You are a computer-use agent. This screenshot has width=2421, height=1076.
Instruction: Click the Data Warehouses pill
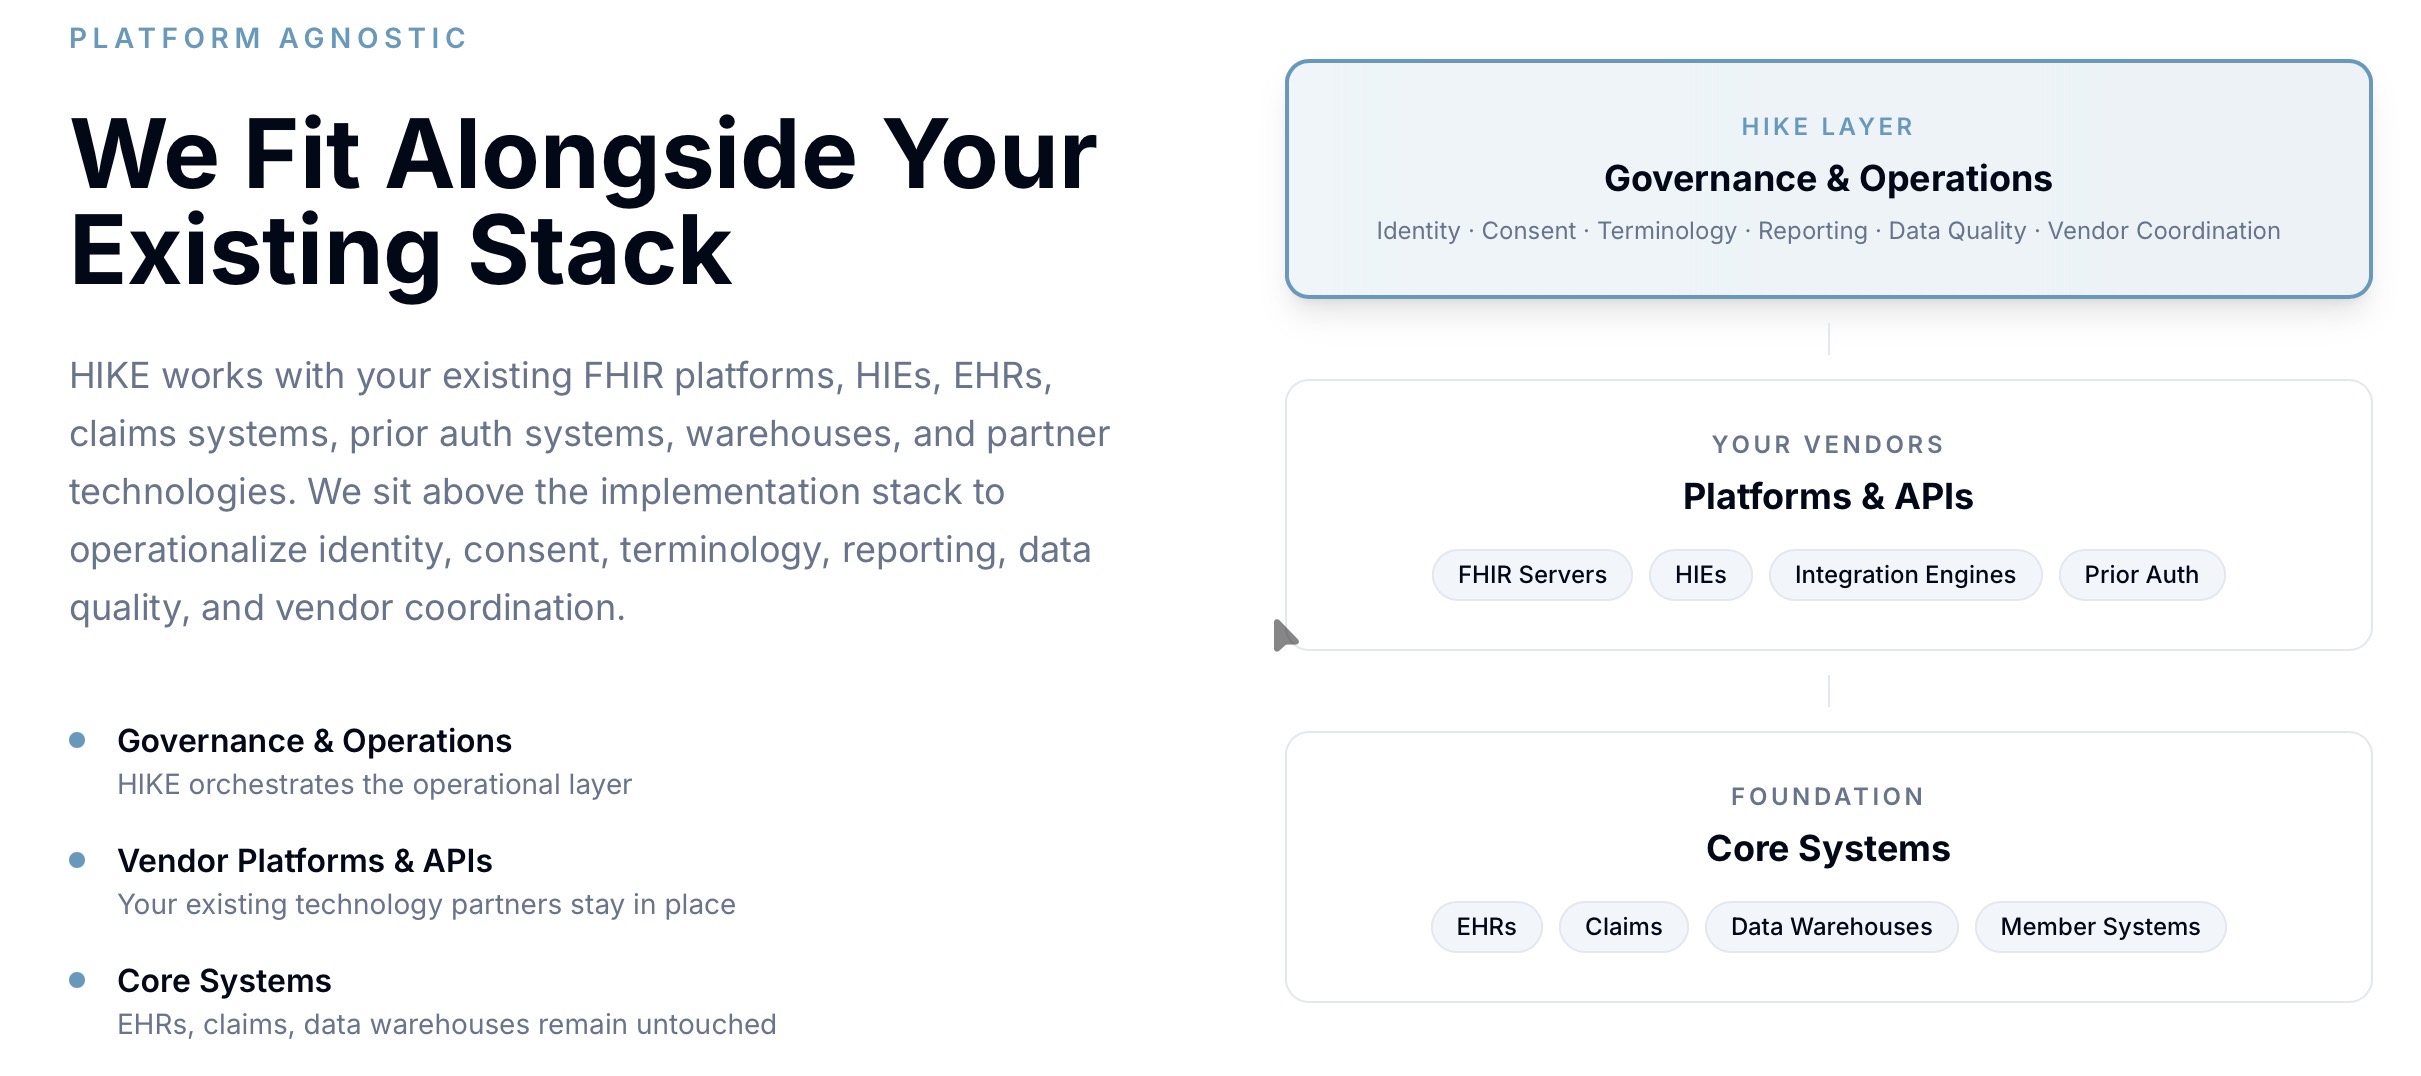[1831, 927]
